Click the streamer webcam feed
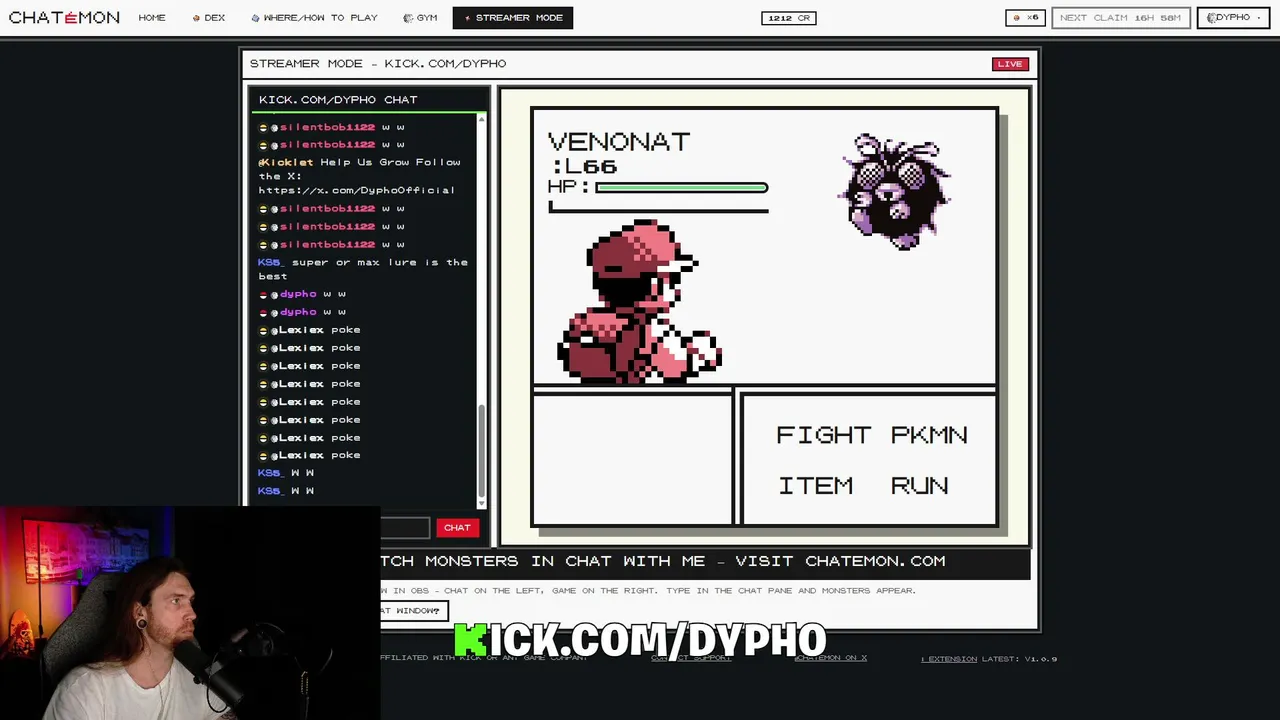1280x720 pixels. coord(190,613)
